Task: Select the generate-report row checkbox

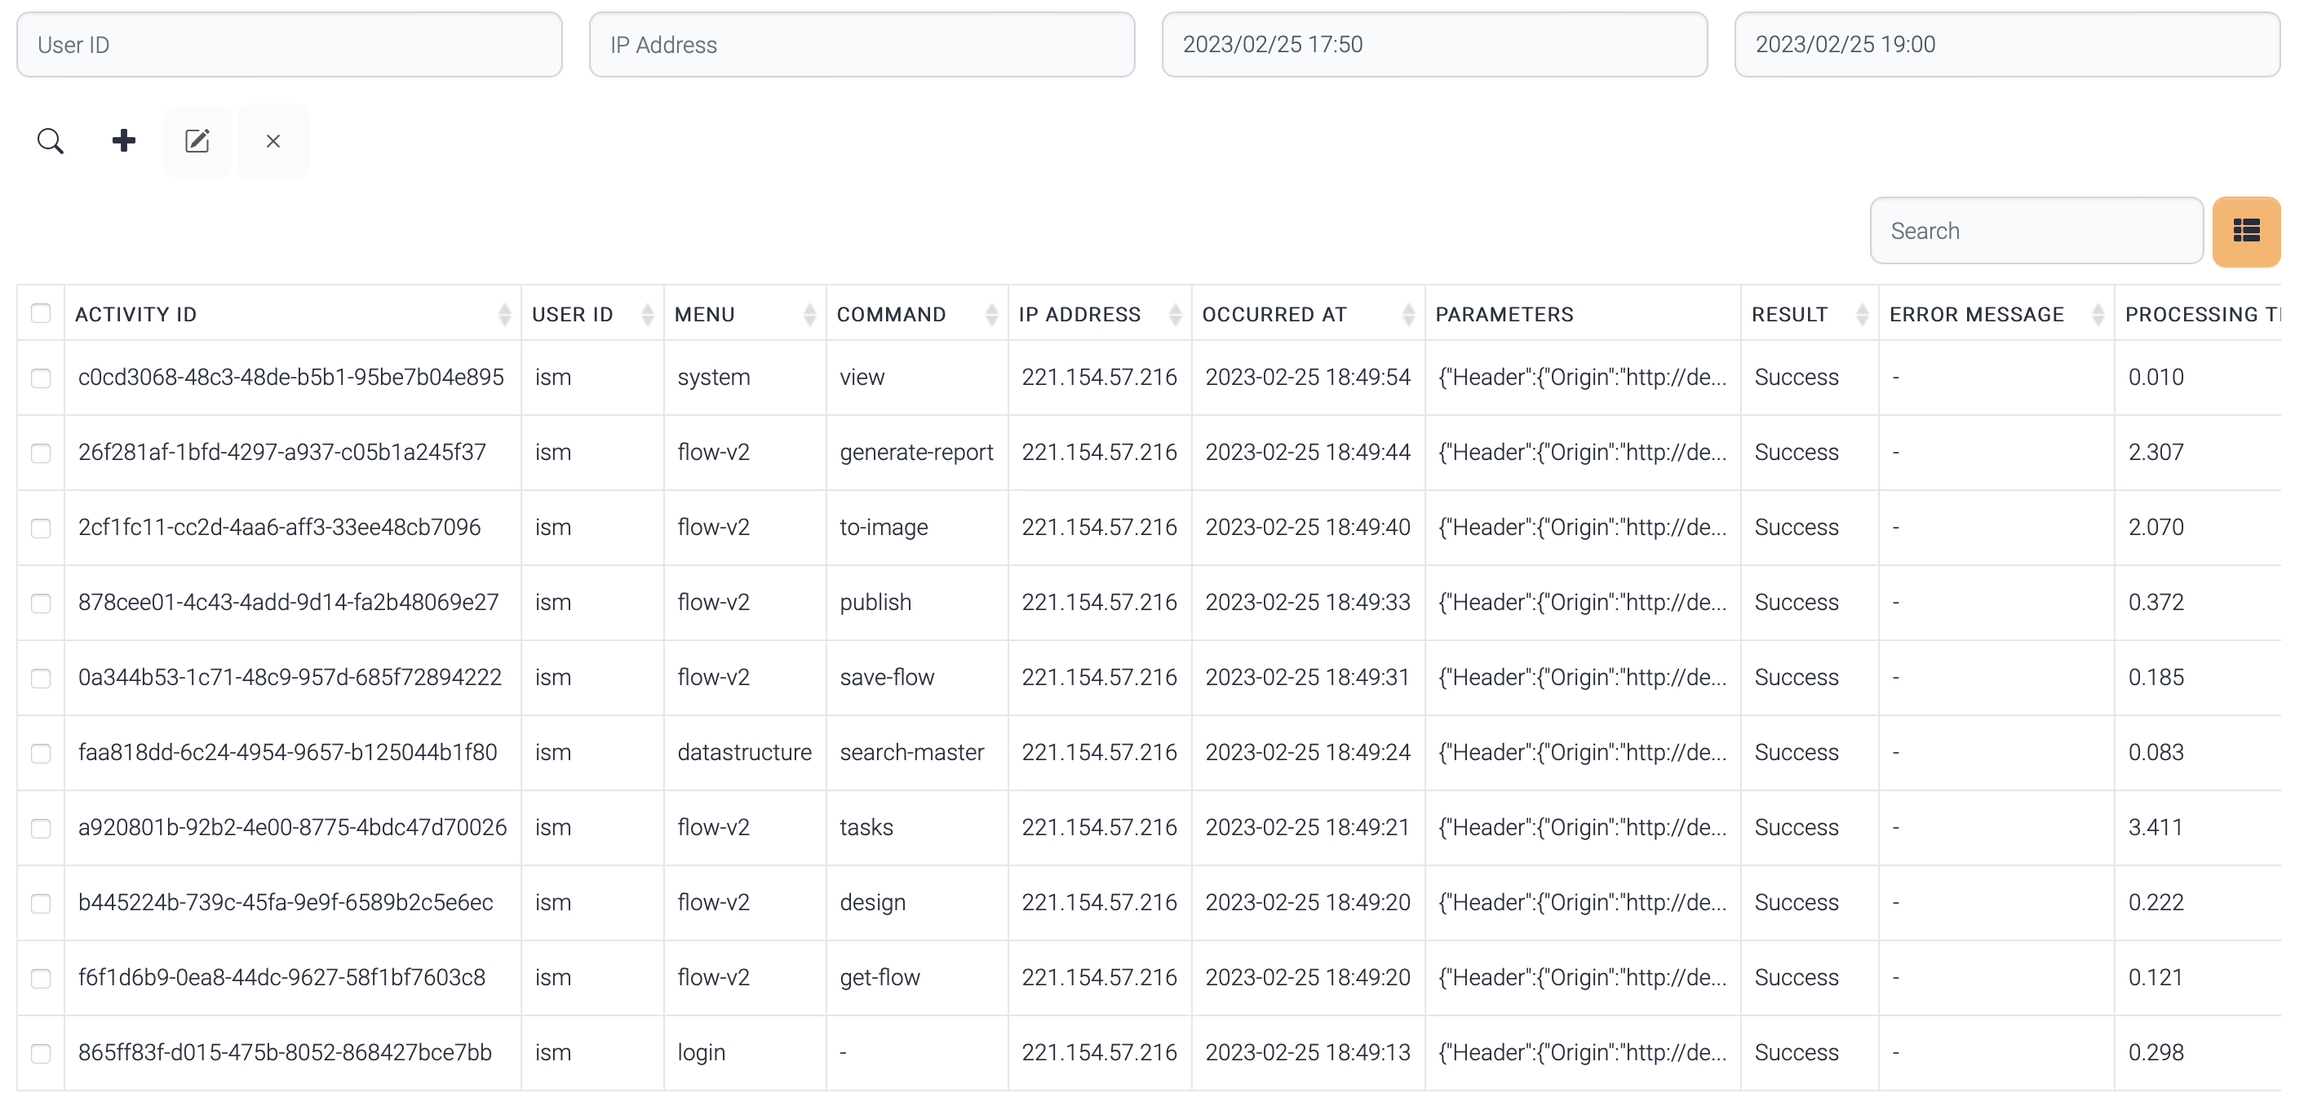Action: point(41,453)
